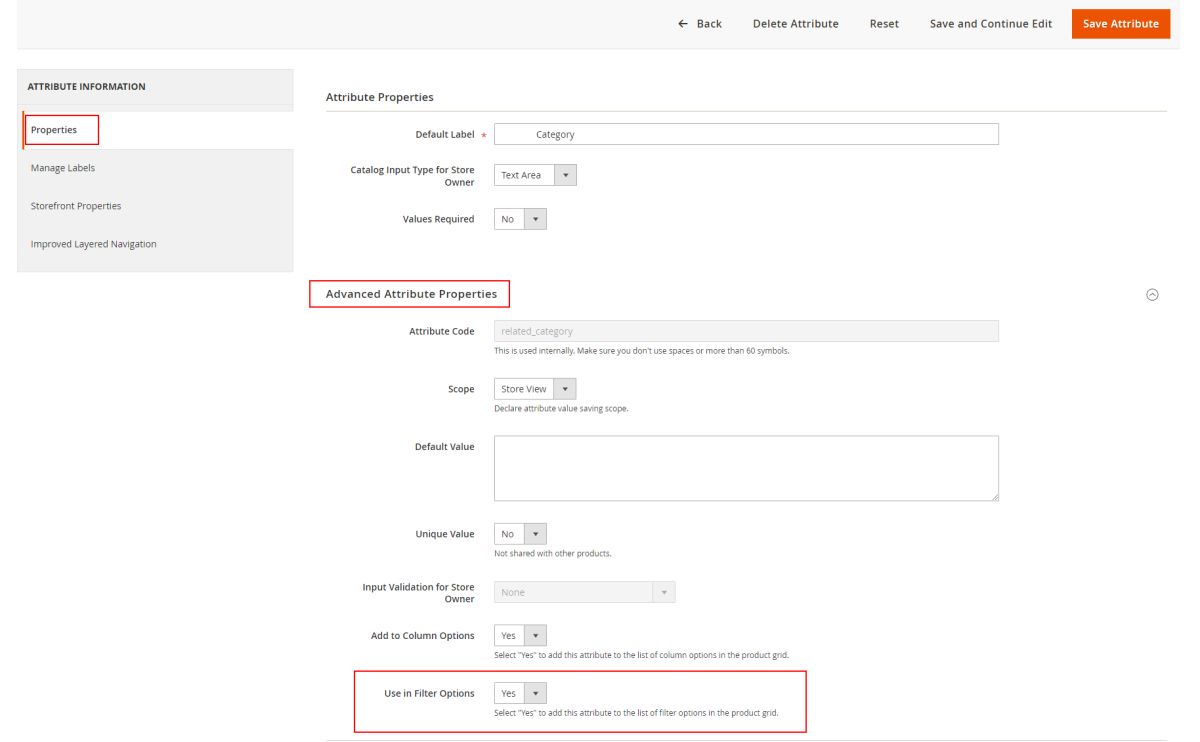Screen dimensions: 1200x742
Task: Open Add to Column Options dropdown
Action: pyautogui.click(x=520, y=635)
